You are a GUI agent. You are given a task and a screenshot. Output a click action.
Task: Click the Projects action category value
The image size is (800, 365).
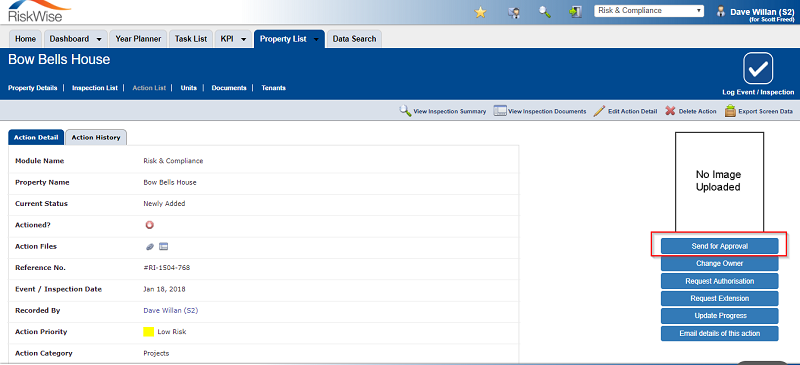tap(156, 353)
